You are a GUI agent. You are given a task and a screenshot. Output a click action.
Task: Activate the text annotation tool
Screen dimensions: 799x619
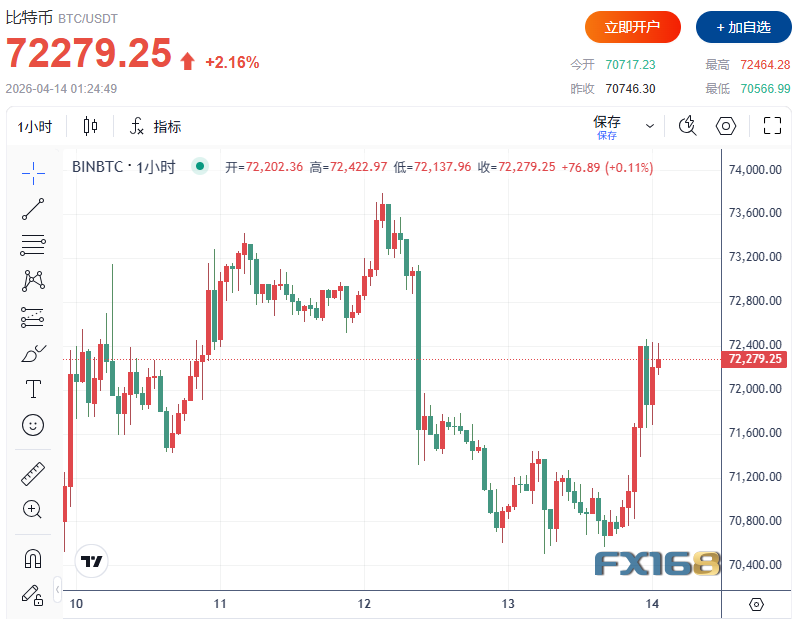pyautogui.click(x=33, y=389)
